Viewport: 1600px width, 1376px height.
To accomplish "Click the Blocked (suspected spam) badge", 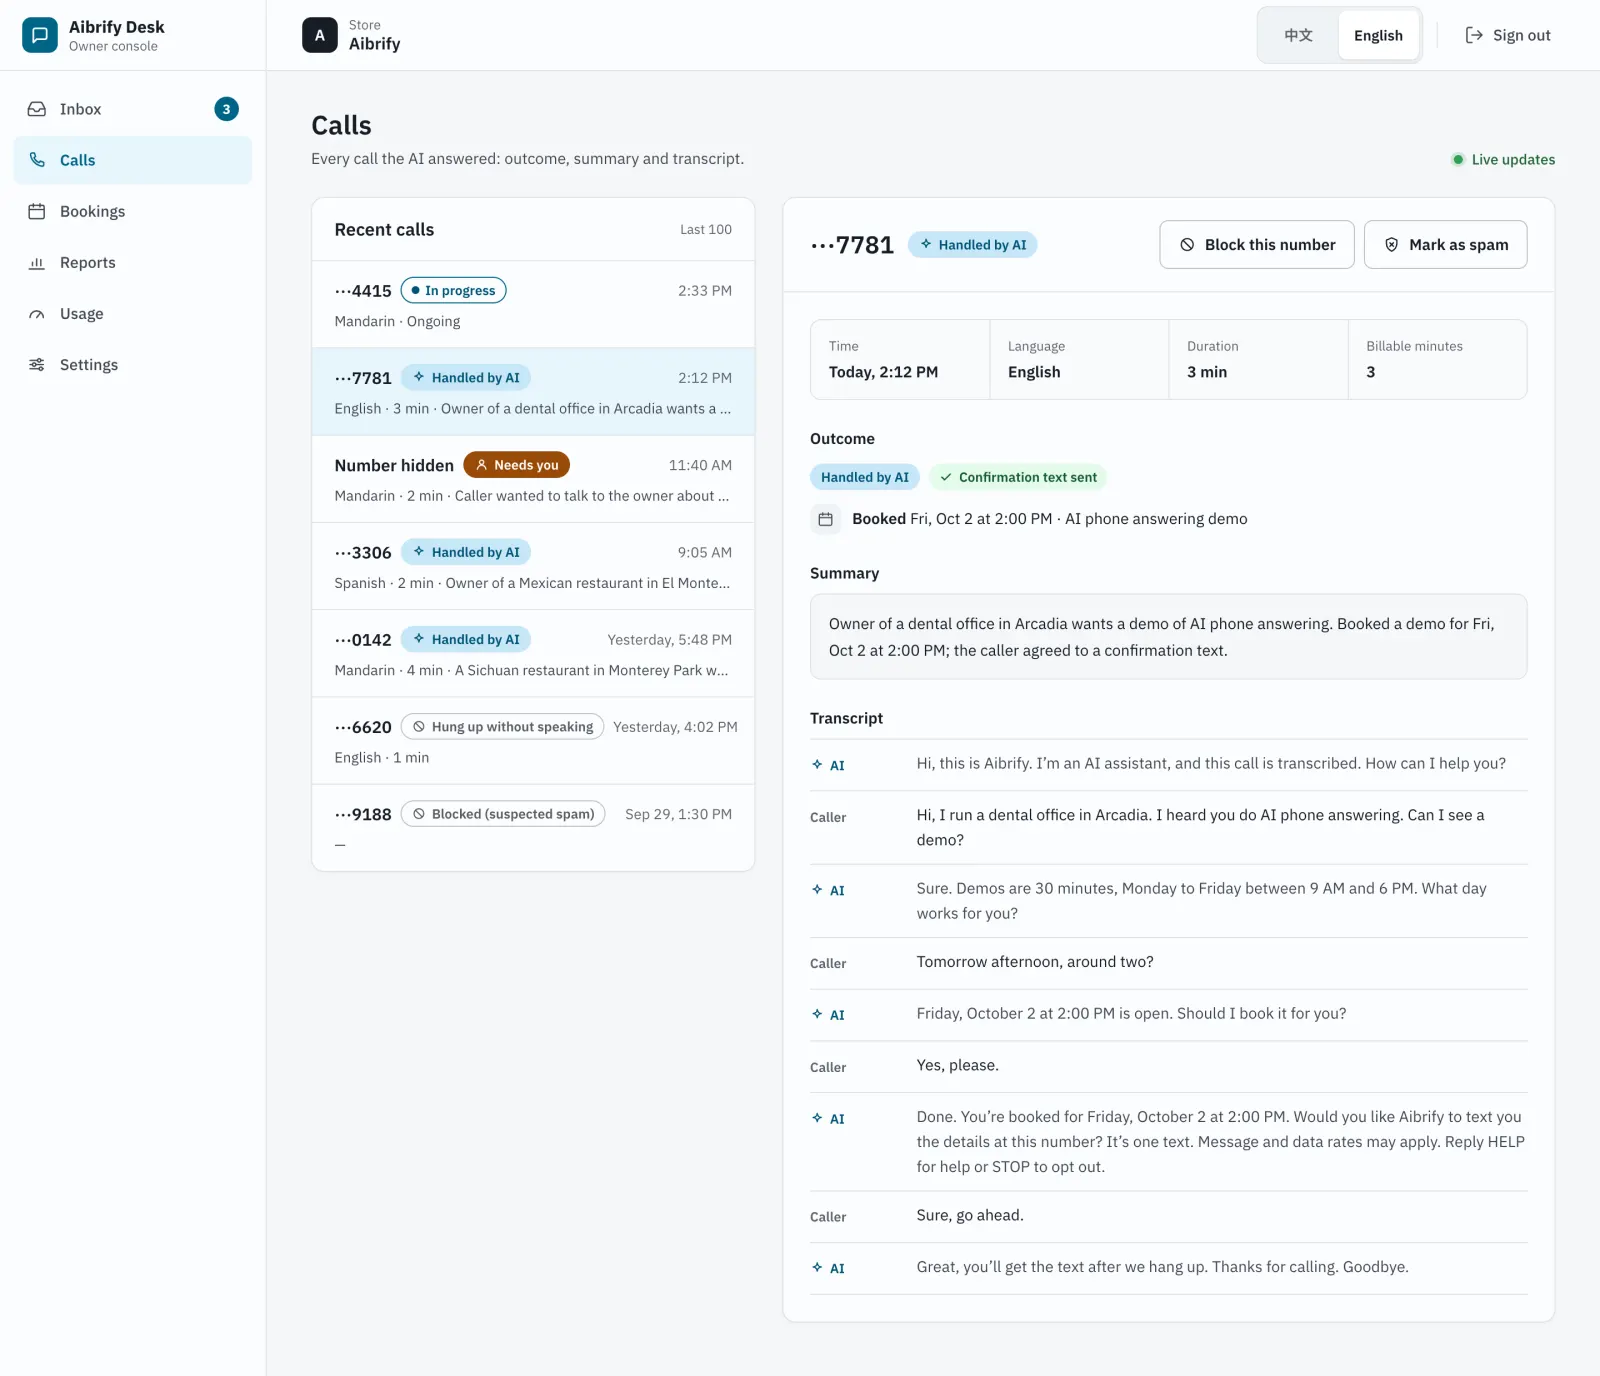I will (503, 814).
